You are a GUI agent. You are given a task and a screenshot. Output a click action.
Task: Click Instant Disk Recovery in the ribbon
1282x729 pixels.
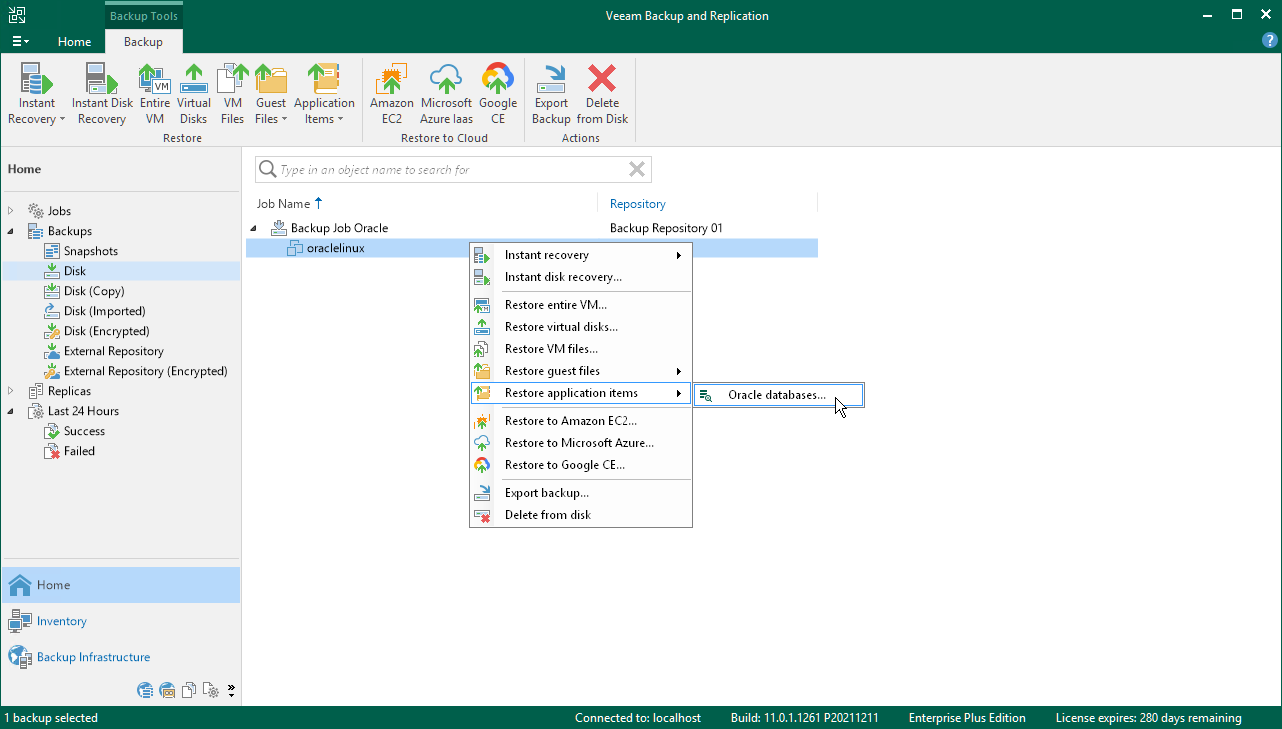click(102, 94)
